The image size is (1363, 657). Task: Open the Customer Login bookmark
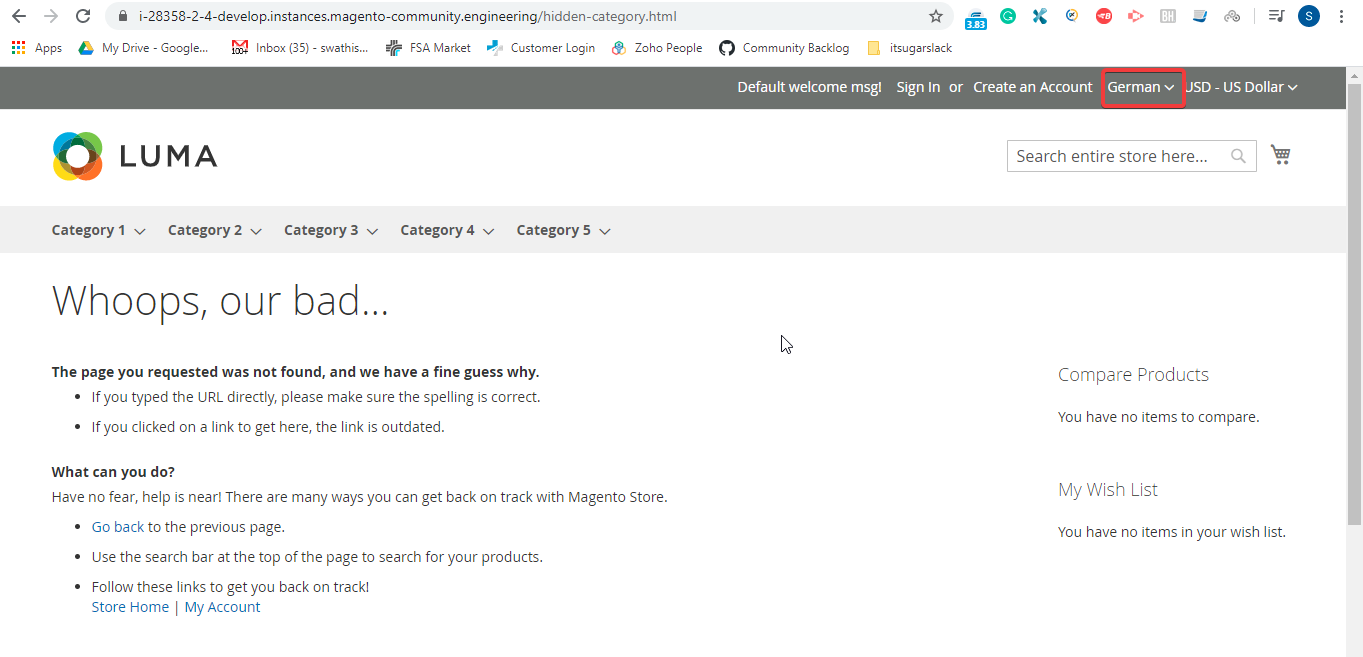click(540, 47)
